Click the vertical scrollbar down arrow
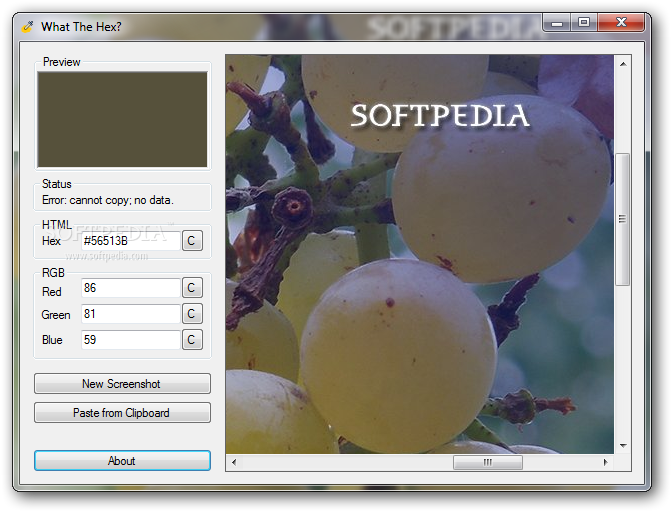672x512 pixels. pyautogui.click(x=623, y=446)
